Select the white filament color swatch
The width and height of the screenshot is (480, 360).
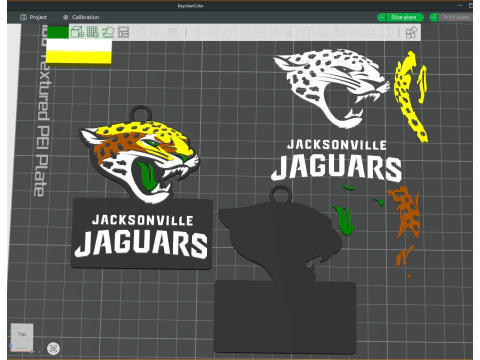[x=79, y=46]
